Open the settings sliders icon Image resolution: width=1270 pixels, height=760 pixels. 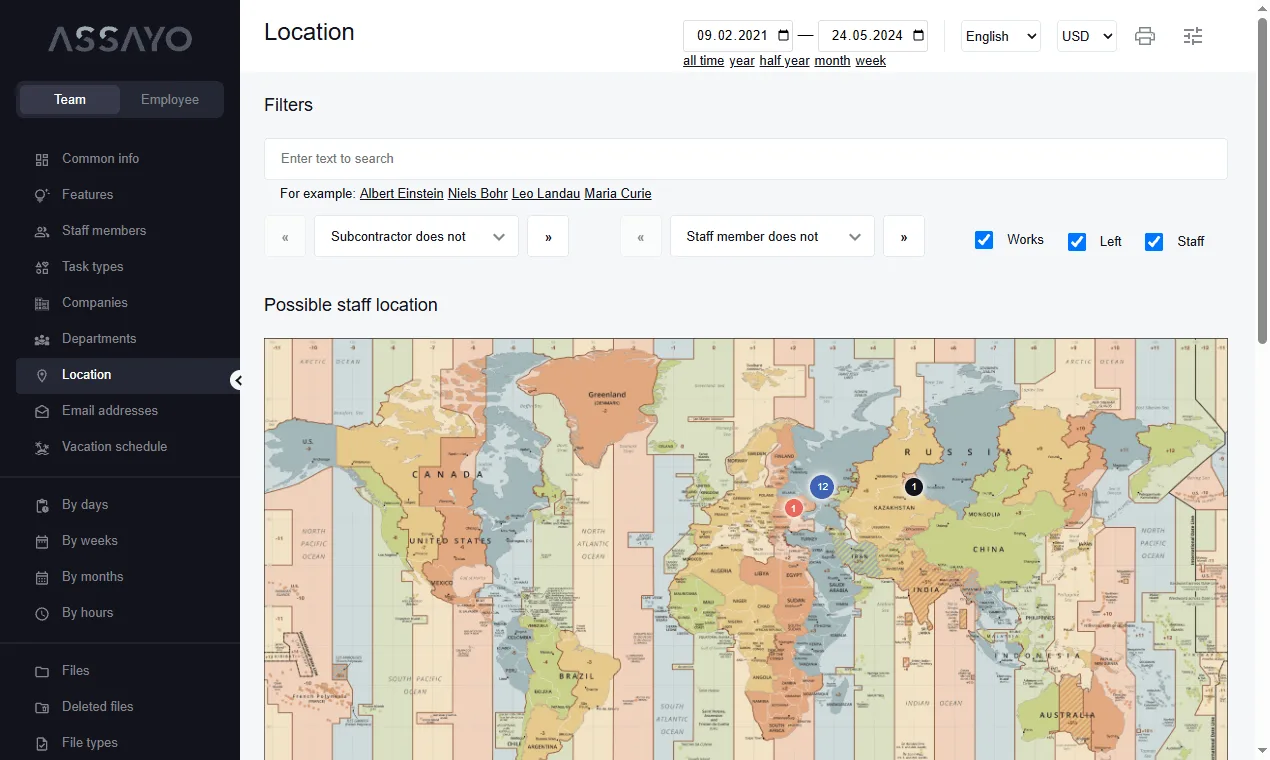click(x=1193, y=36)
